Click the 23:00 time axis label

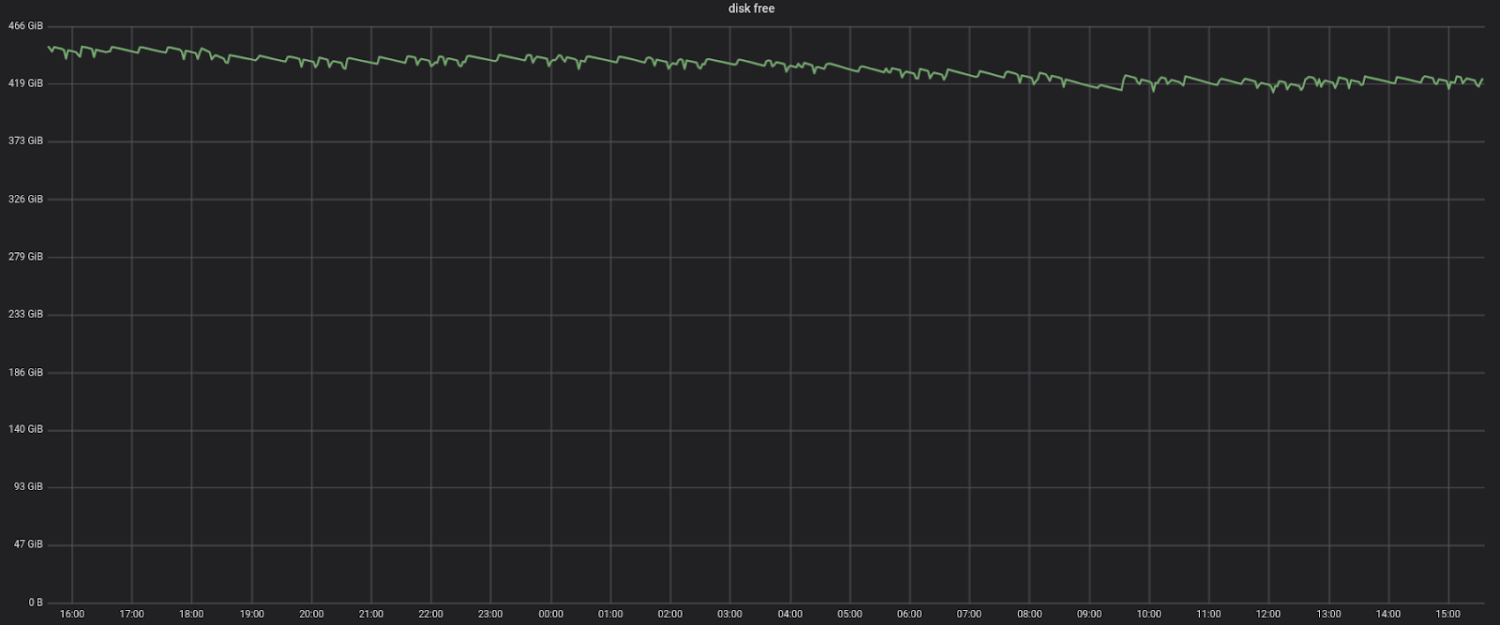[x=491, y=614]
